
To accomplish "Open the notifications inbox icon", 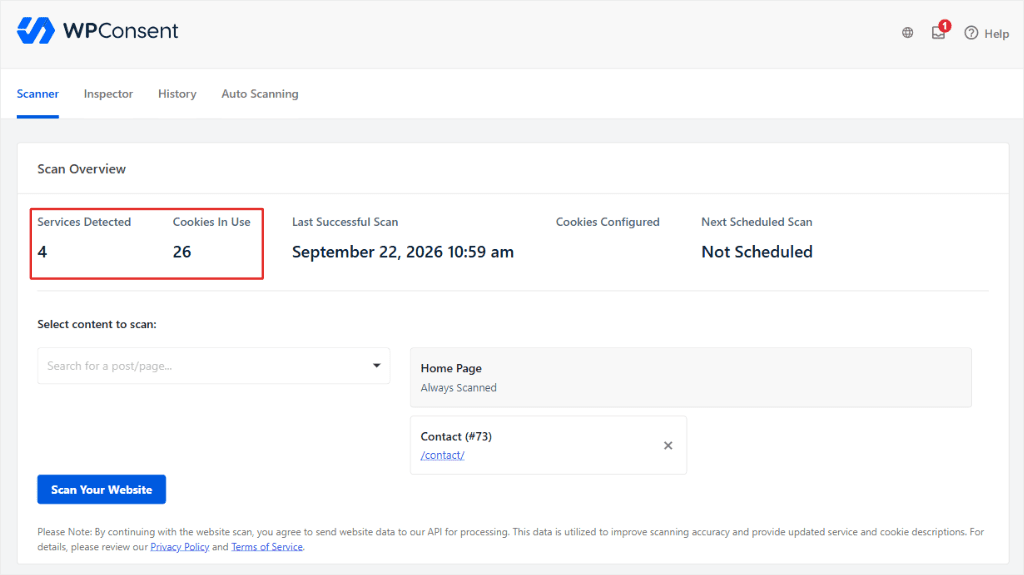I will point(938,33).
